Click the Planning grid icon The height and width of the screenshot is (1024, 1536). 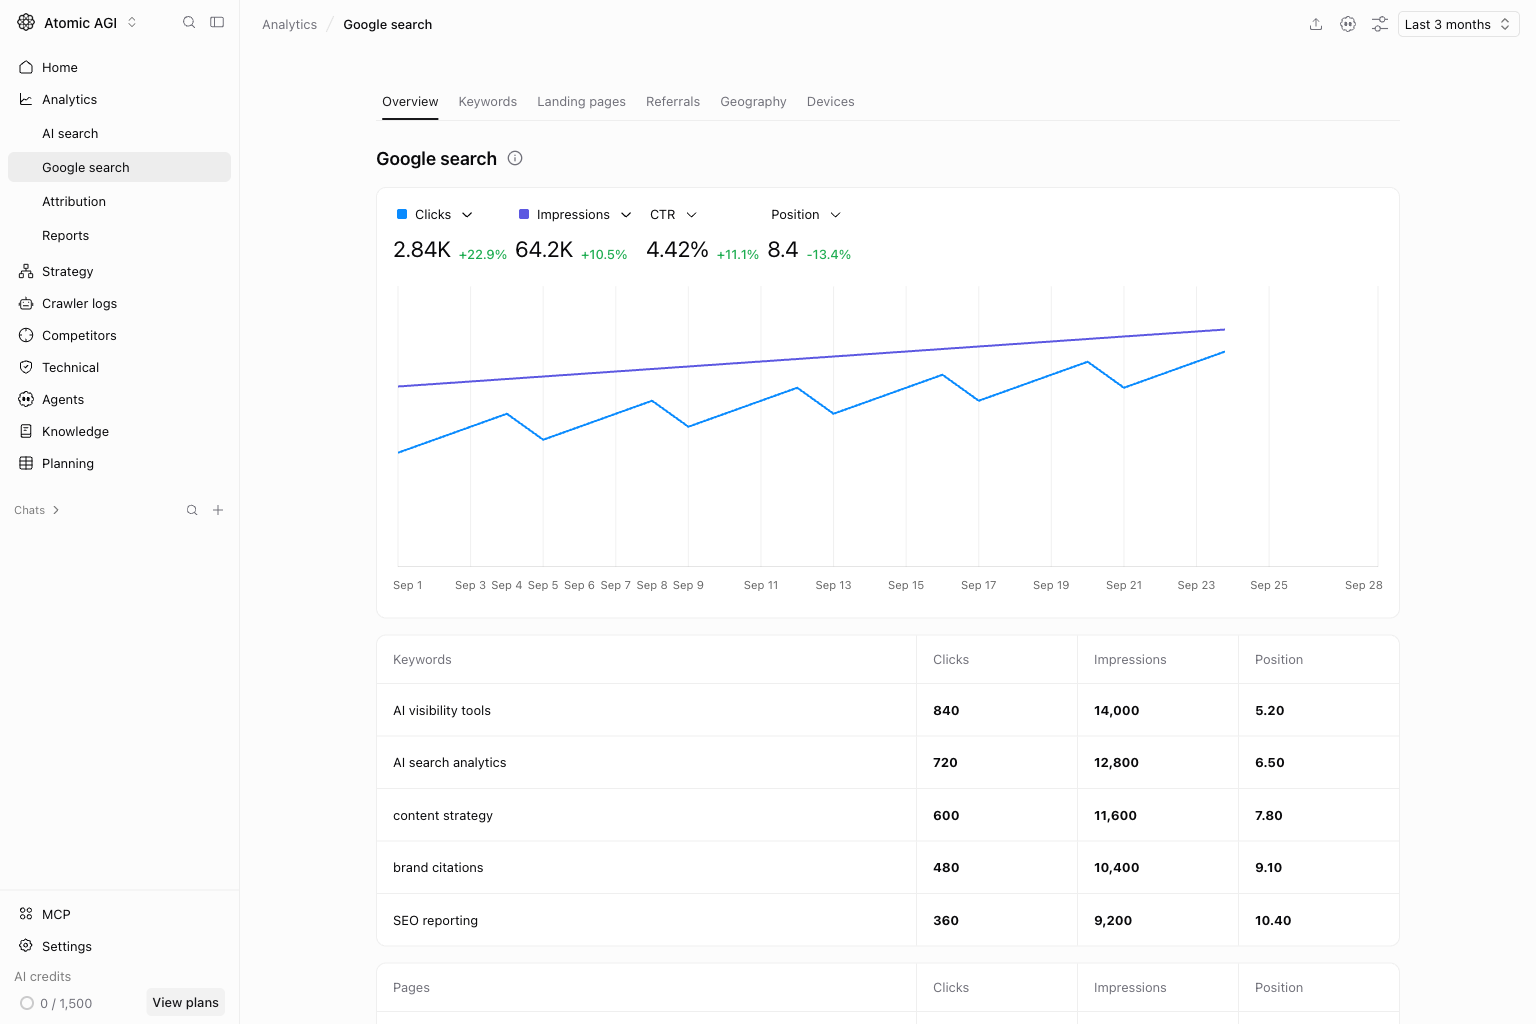26,463
